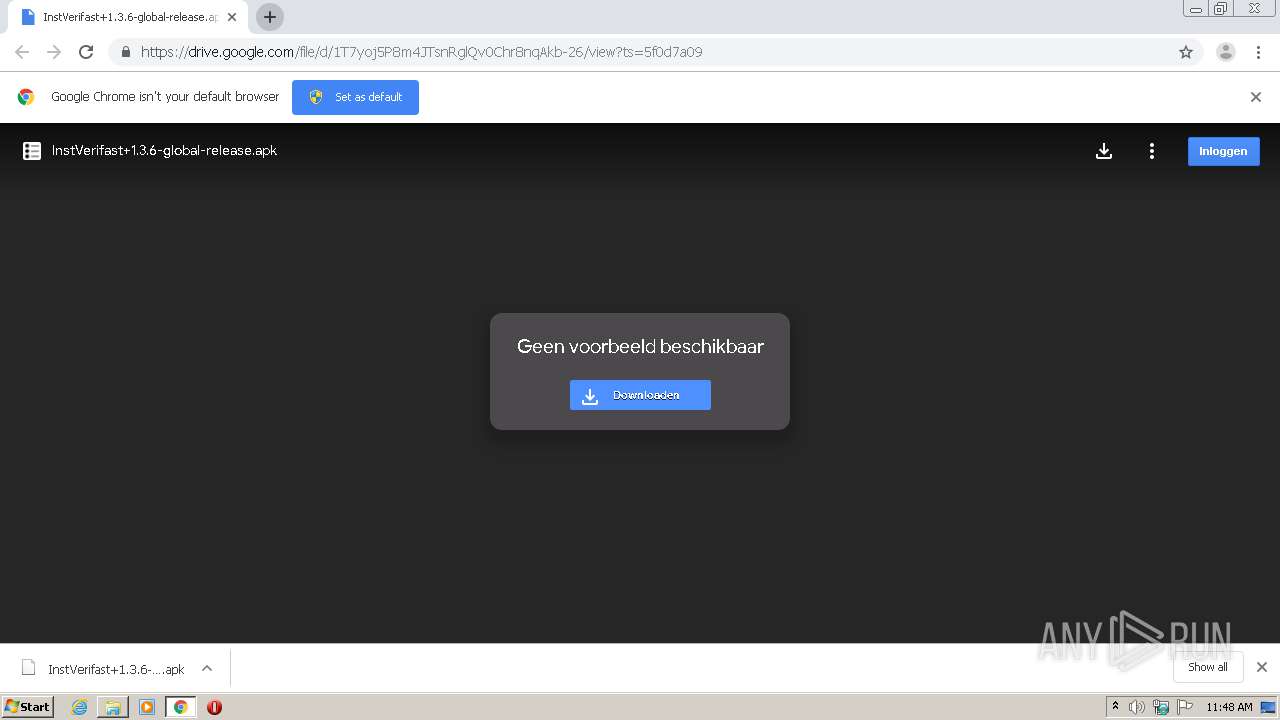Go forward to next page
1280x720 pixels.
(54, 52)
